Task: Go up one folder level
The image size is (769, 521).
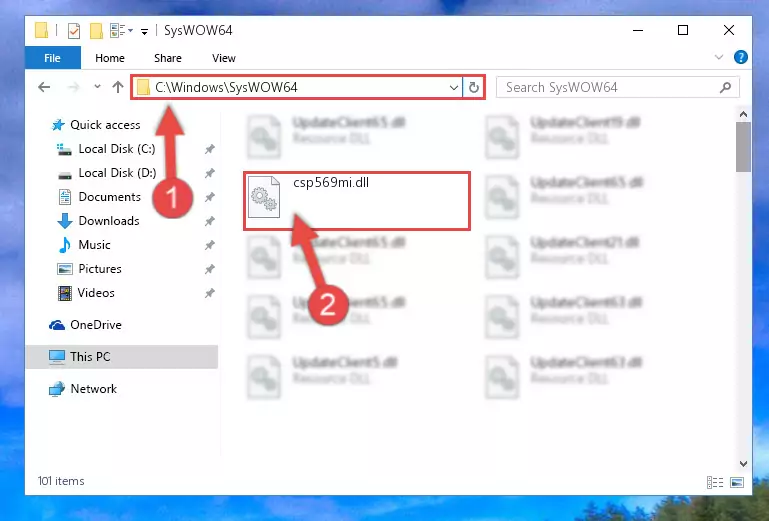Action: point(118,87)
